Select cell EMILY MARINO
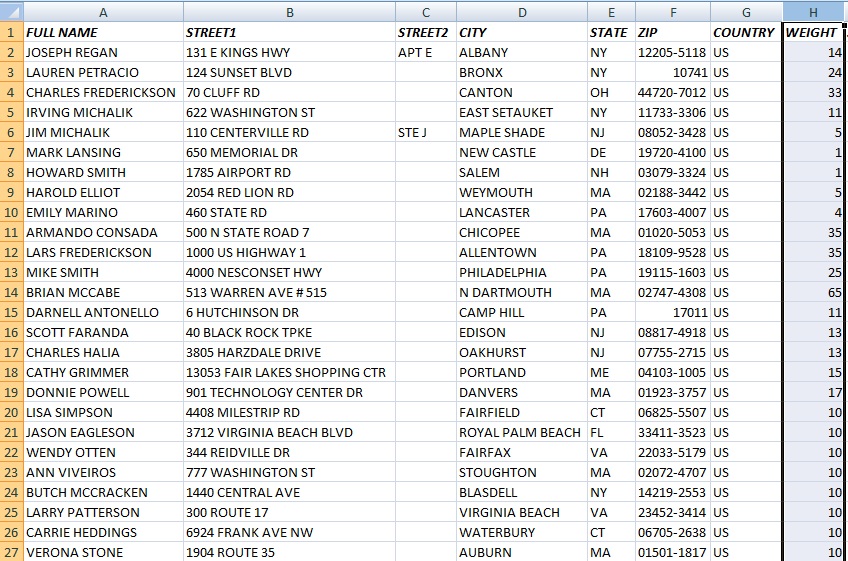Viewport: 848px width, 561px height. tap(103, 213)
